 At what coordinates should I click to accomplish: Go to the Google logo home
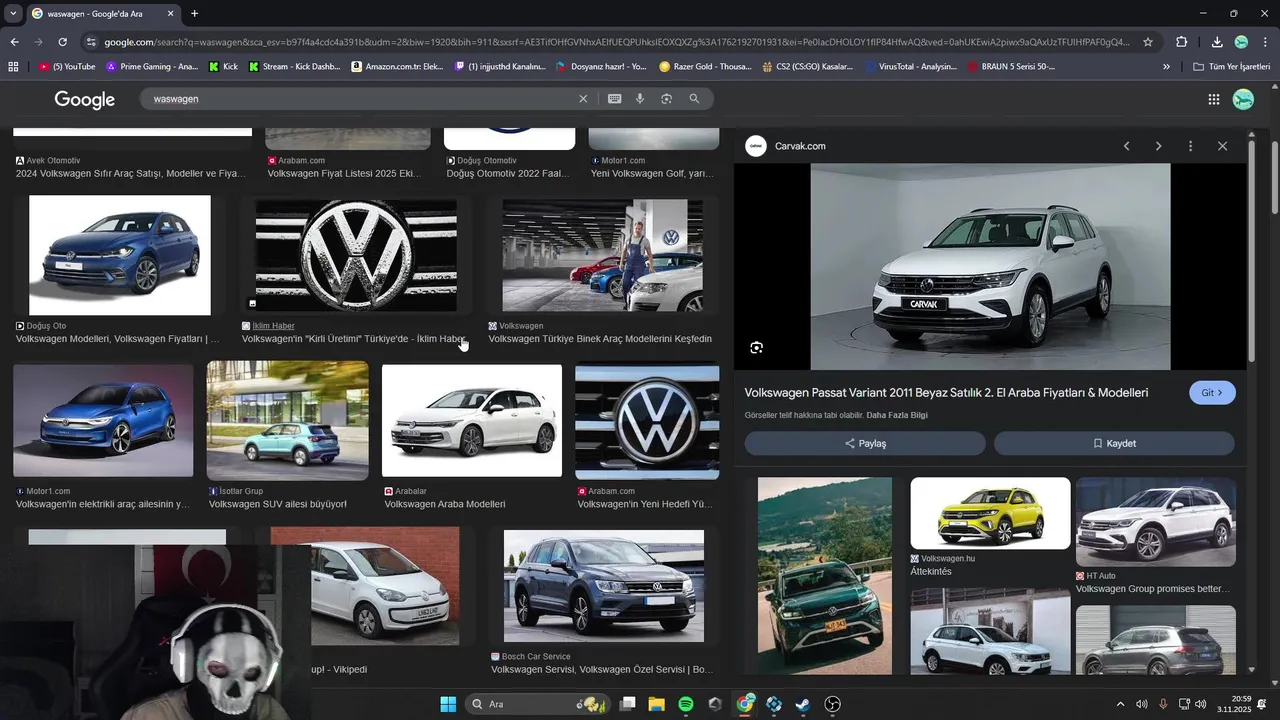[85, 99]
